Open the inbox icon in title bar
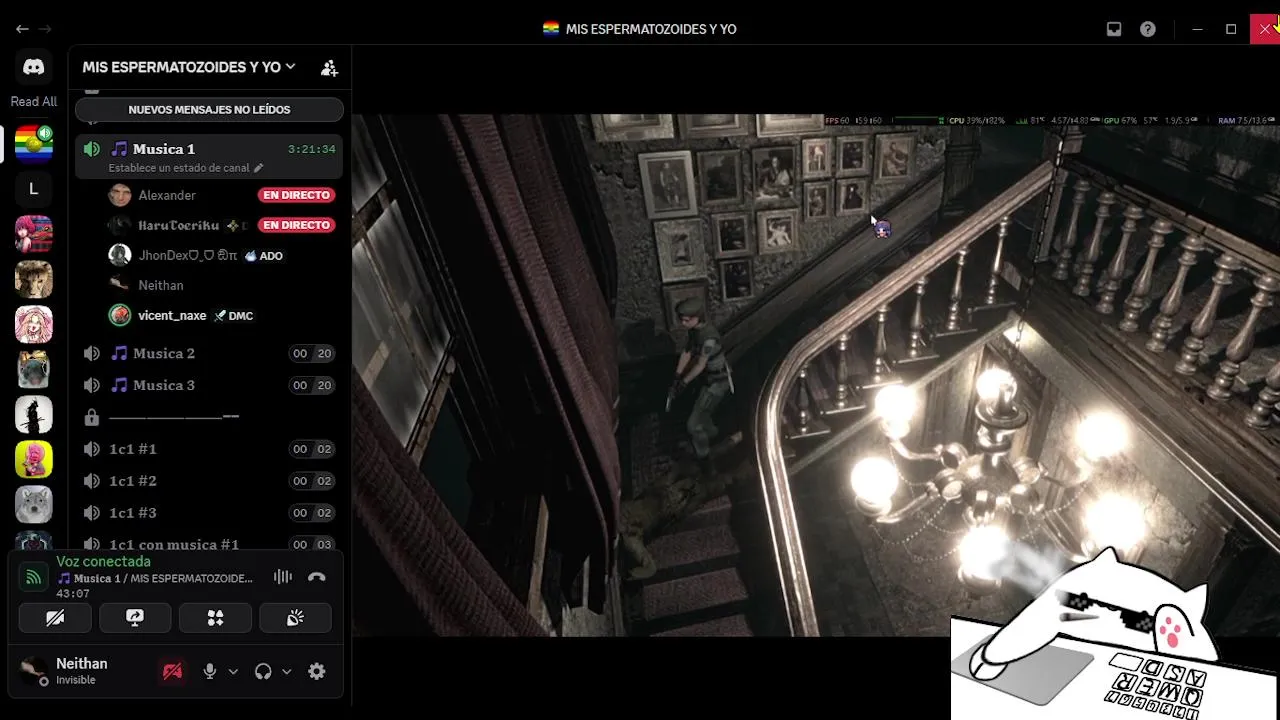 tap(1114, 29)
